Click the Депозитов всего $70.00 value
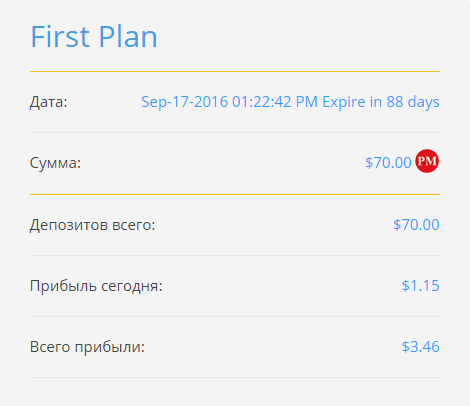470x406 pixels. coord(416,225)
